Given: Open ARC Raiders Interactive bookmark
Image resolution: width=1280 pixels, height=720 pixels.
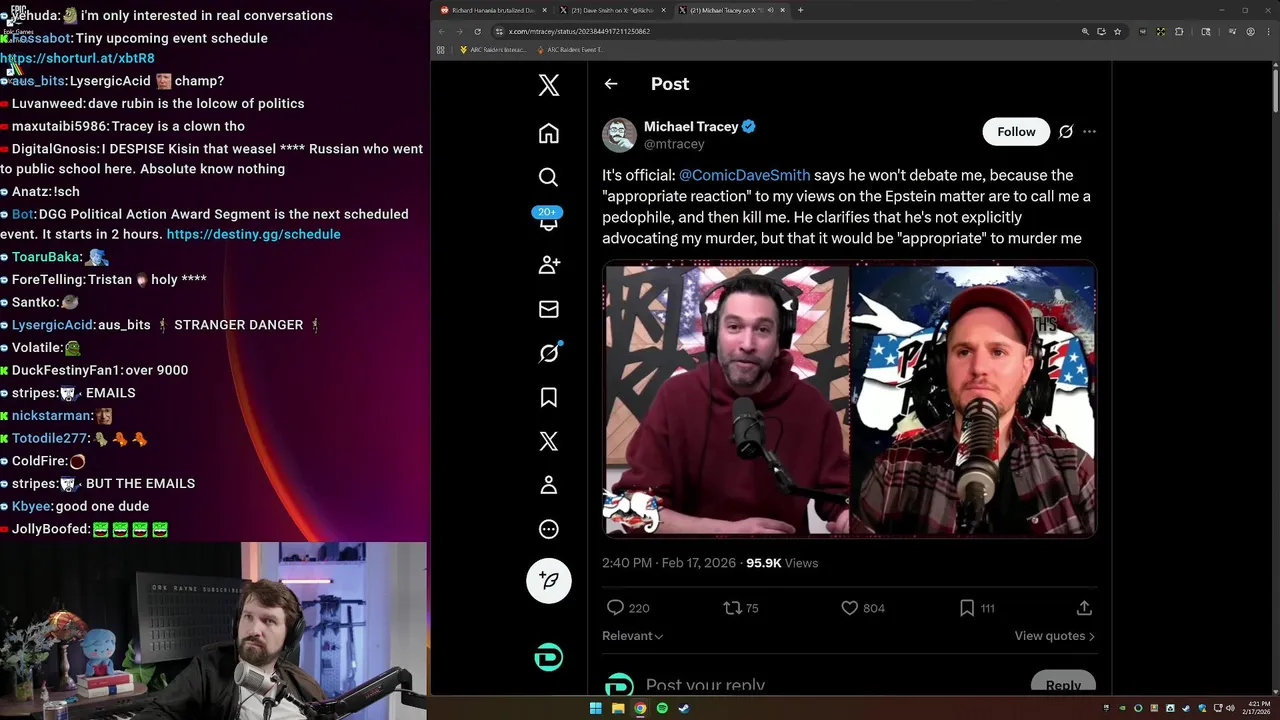Looking at the screenshot, I should [492, 49].
